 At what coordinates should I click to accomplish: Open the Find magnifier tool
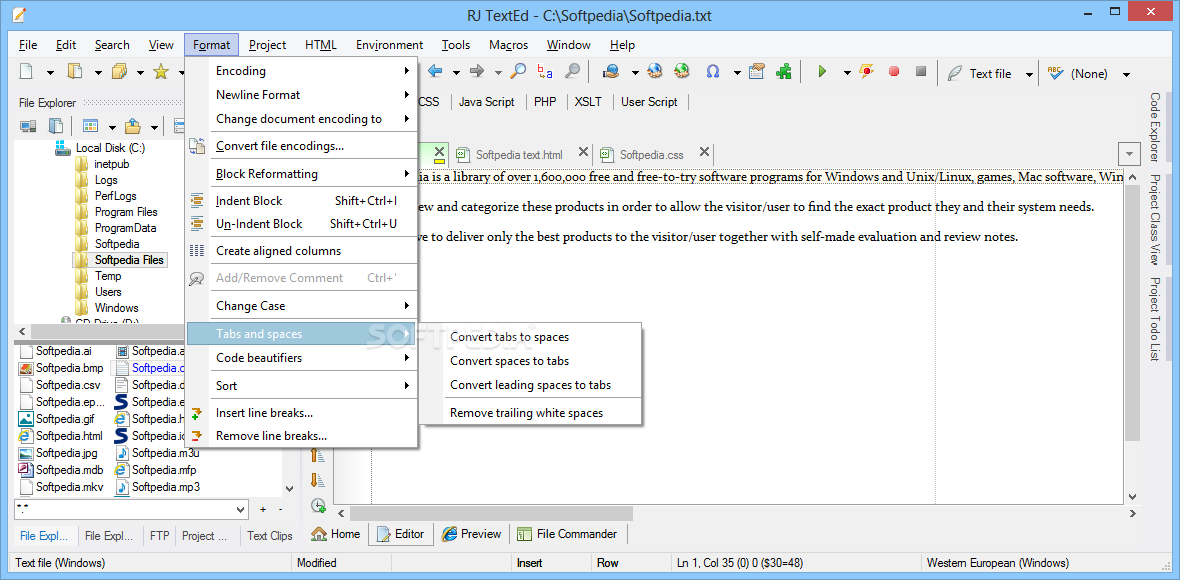pyautogui.click(x=519, y=71)
